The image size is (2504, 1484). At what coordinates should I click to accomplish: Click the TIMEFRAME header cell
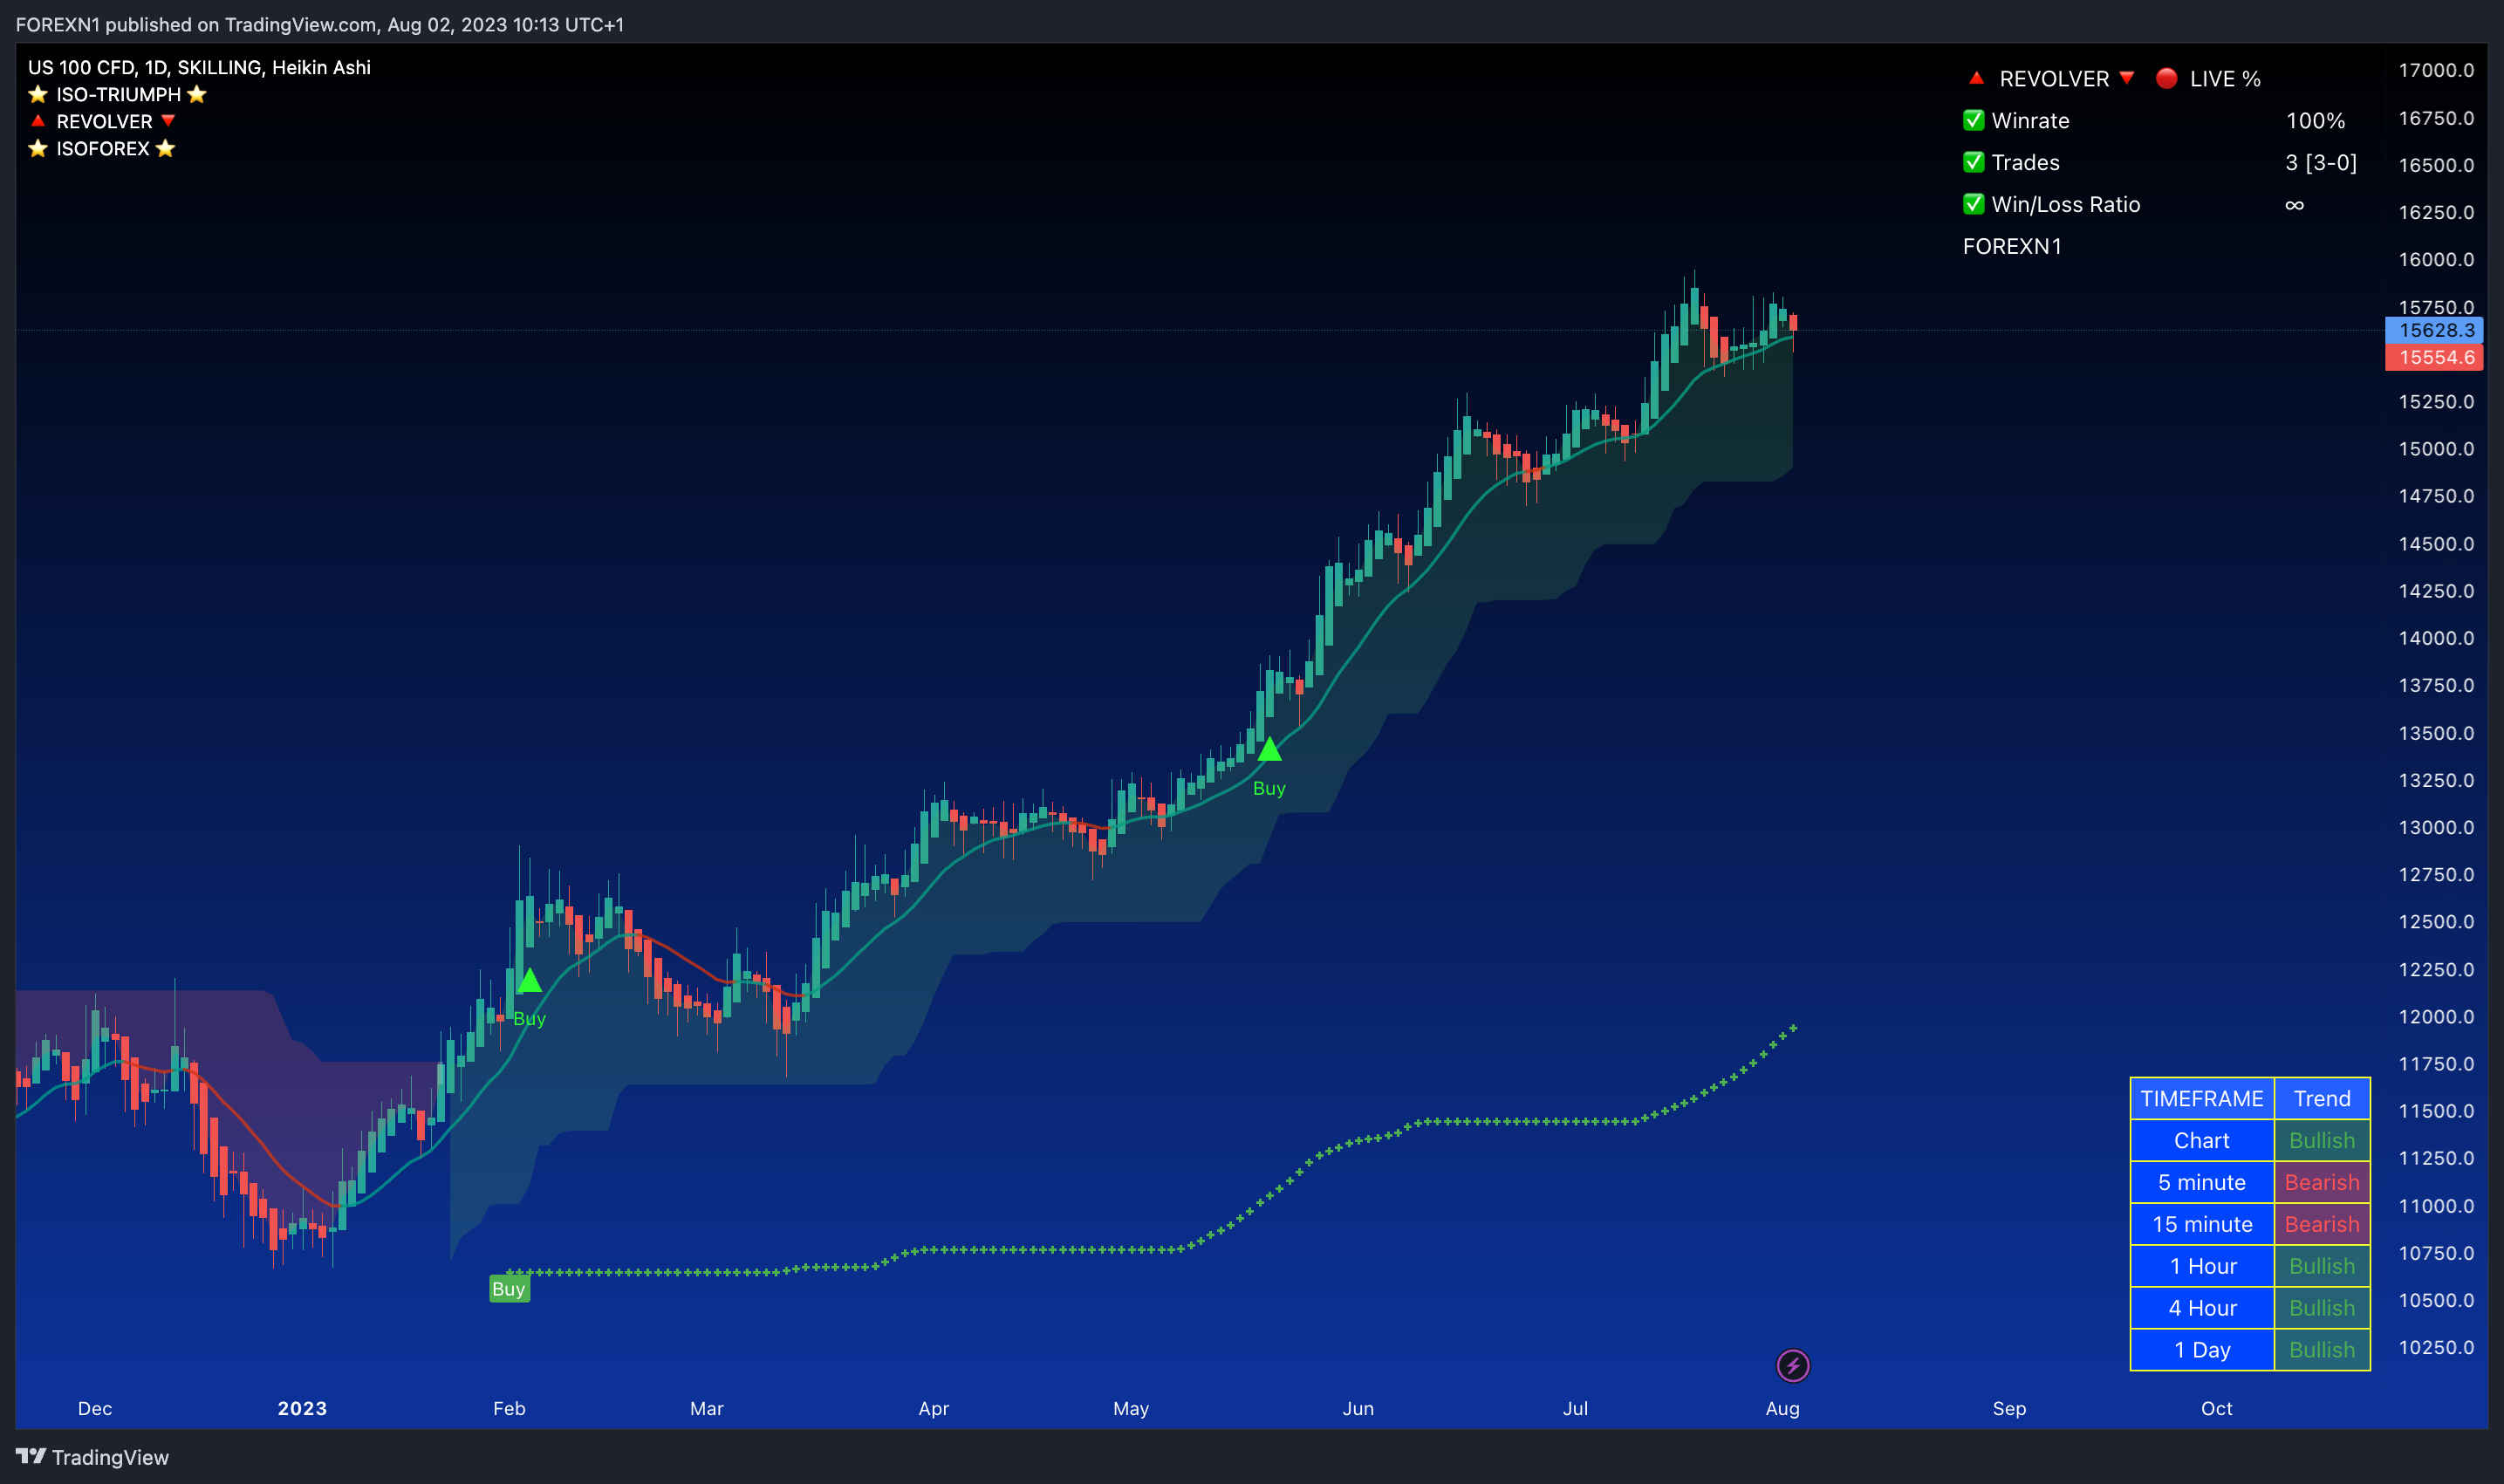click(2202, 1098)
